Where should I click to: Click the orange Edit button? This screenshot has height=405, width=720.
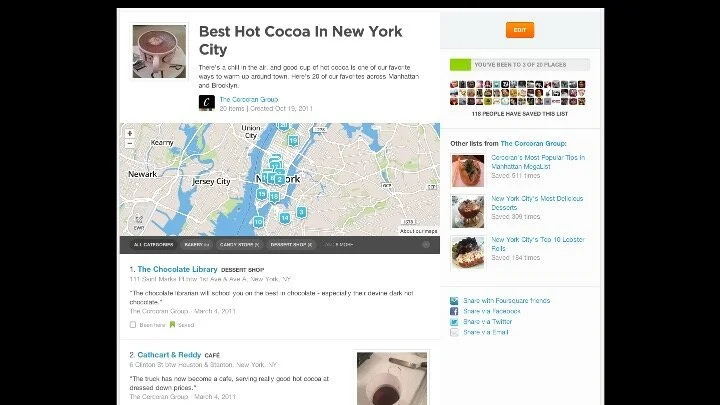[x=520, y=30]
